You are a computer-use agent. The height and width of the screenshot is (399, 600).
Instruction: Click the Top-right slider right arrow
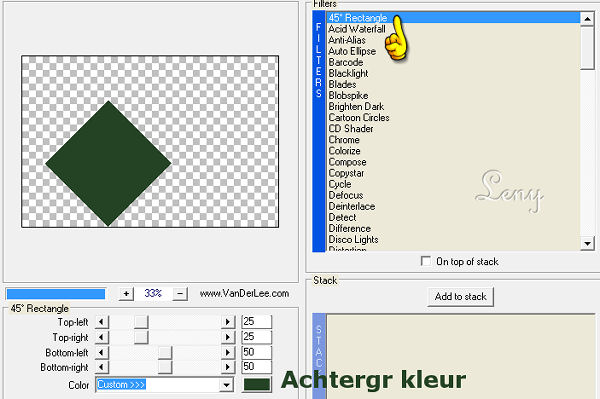228,337
